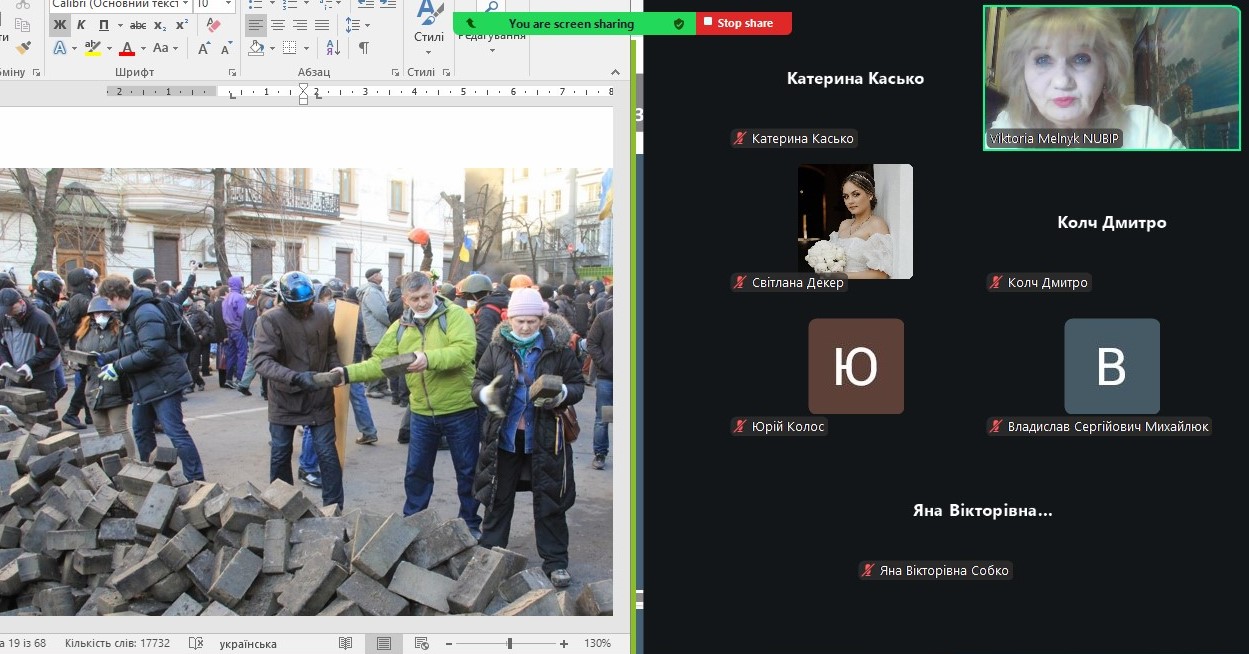
Task: Select Світлана Декер participant photo
Action: pyautogui.click(x=855, y=221)
